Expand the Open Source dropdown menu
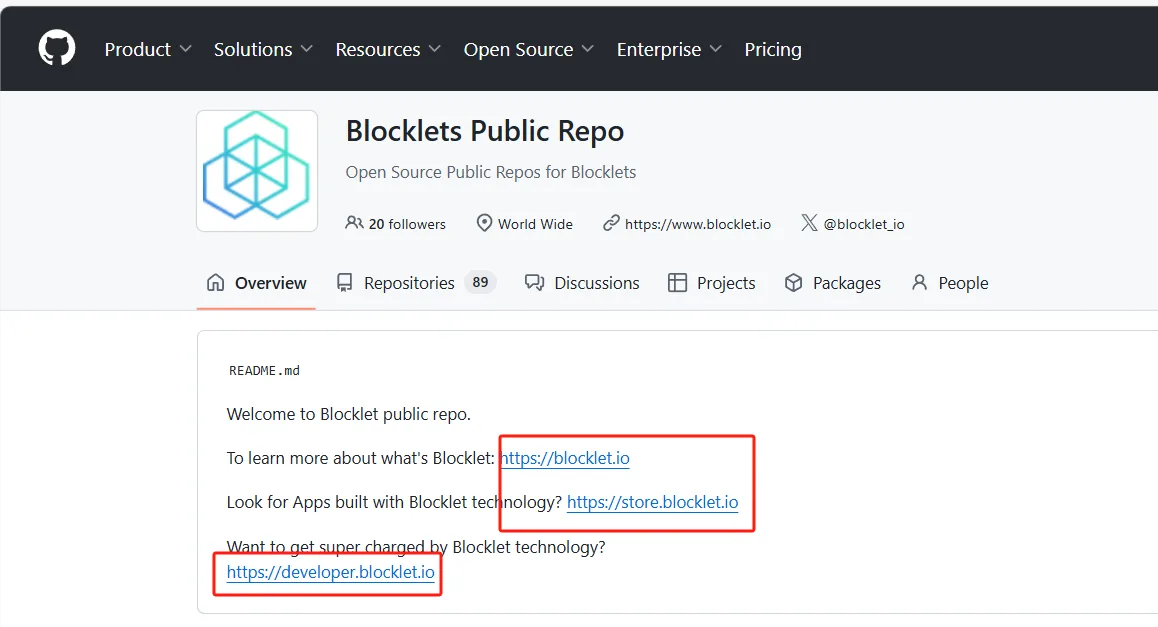This screenshot has height=627, width=1158. click(528, 49)
